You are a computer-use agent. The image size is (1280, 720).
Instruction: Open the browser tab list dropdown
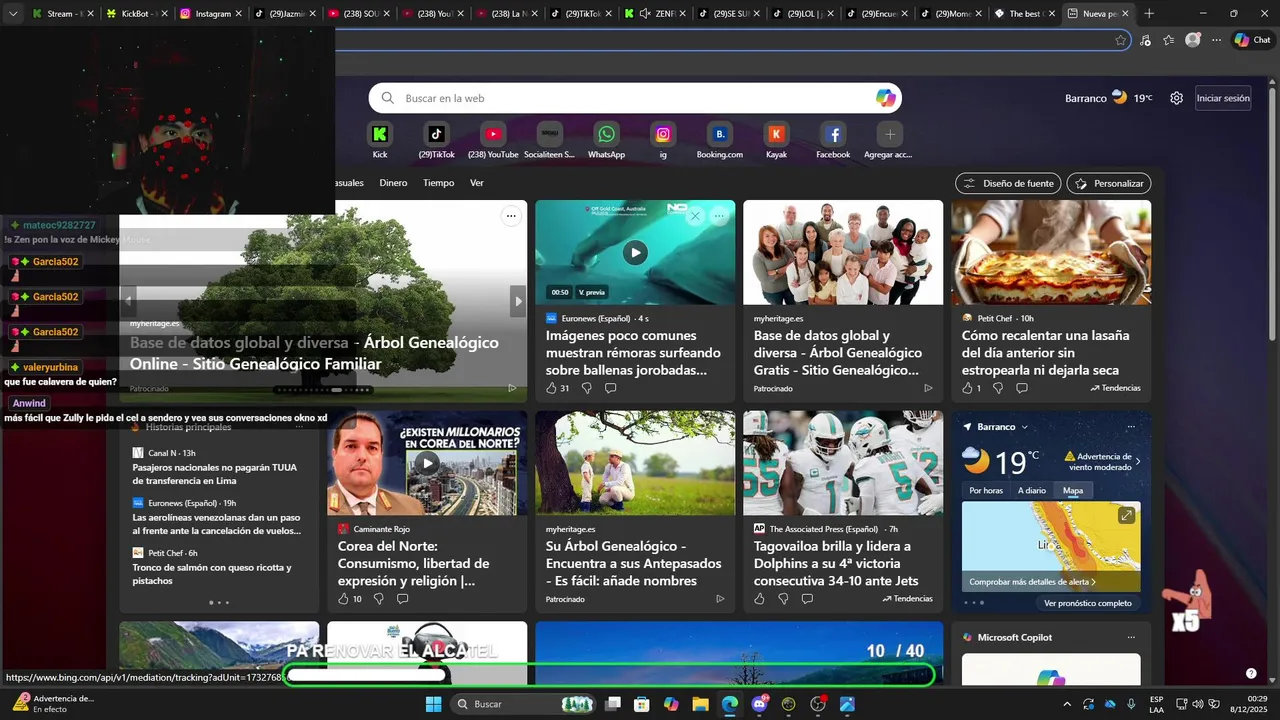(x=13, y=14)
